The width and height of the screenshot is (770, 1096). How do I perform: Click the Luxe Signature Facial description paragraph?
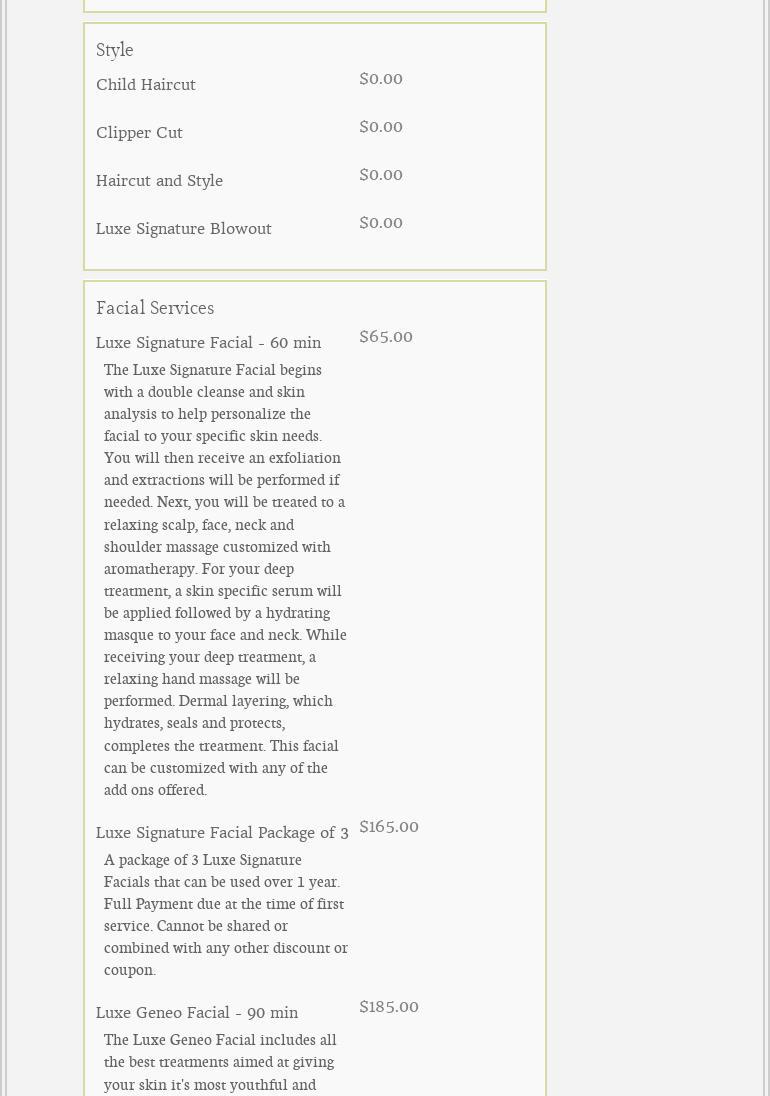coord(224,580)
